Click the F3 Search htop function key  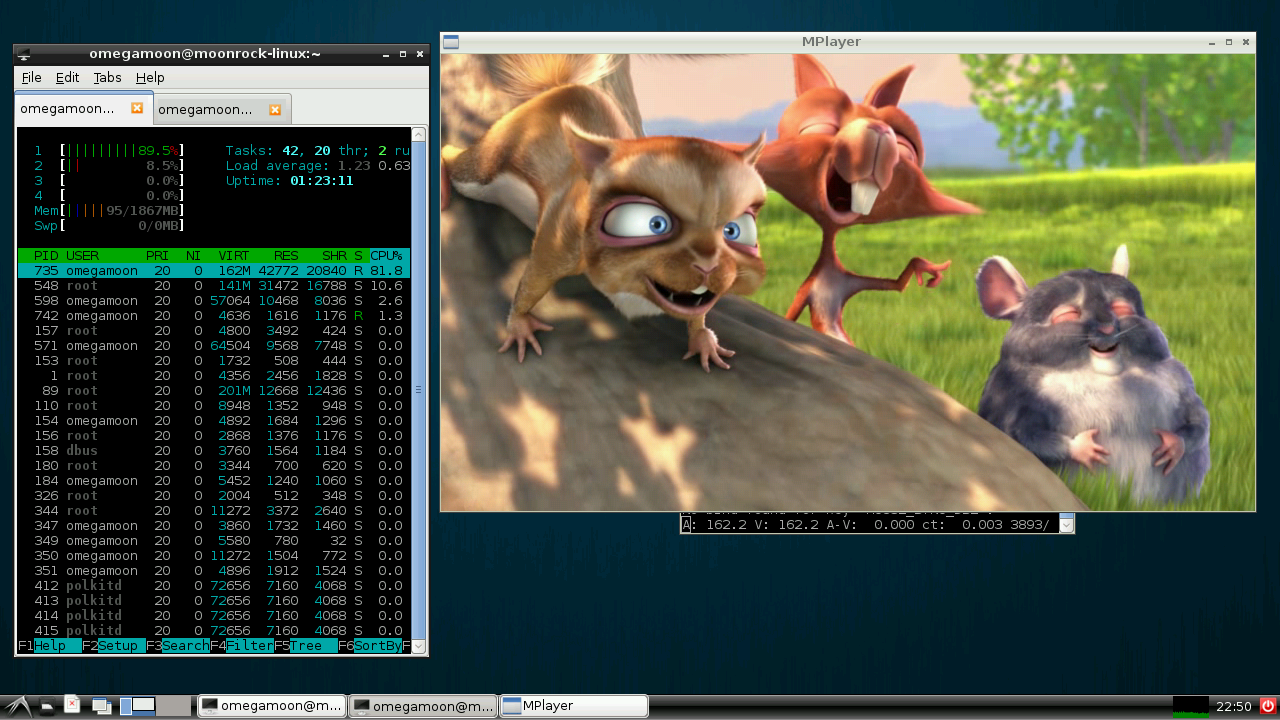point(178,646)
